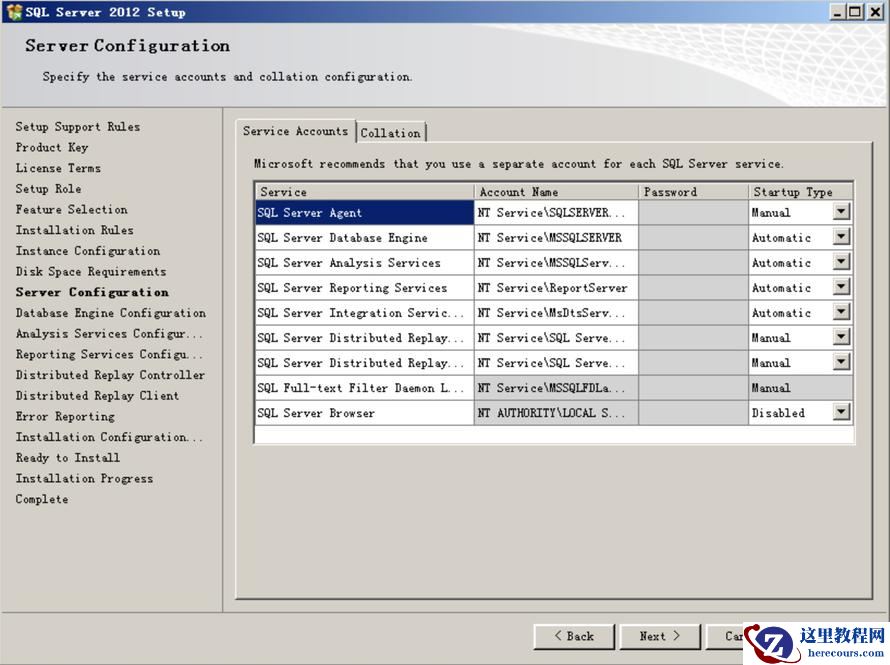Viewport: 890px width, 665px height.
Task: Click Reporting Services Configuration in the sidebar
Action: click(109, 354)
